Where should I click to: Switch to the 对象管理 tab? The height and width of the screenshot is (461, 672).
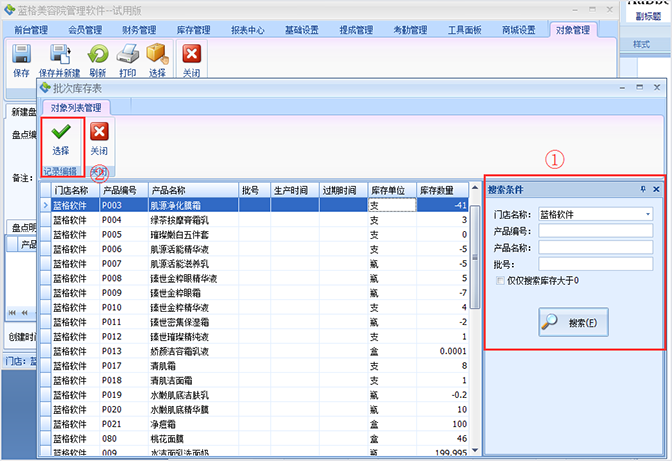tap(573, 30)
